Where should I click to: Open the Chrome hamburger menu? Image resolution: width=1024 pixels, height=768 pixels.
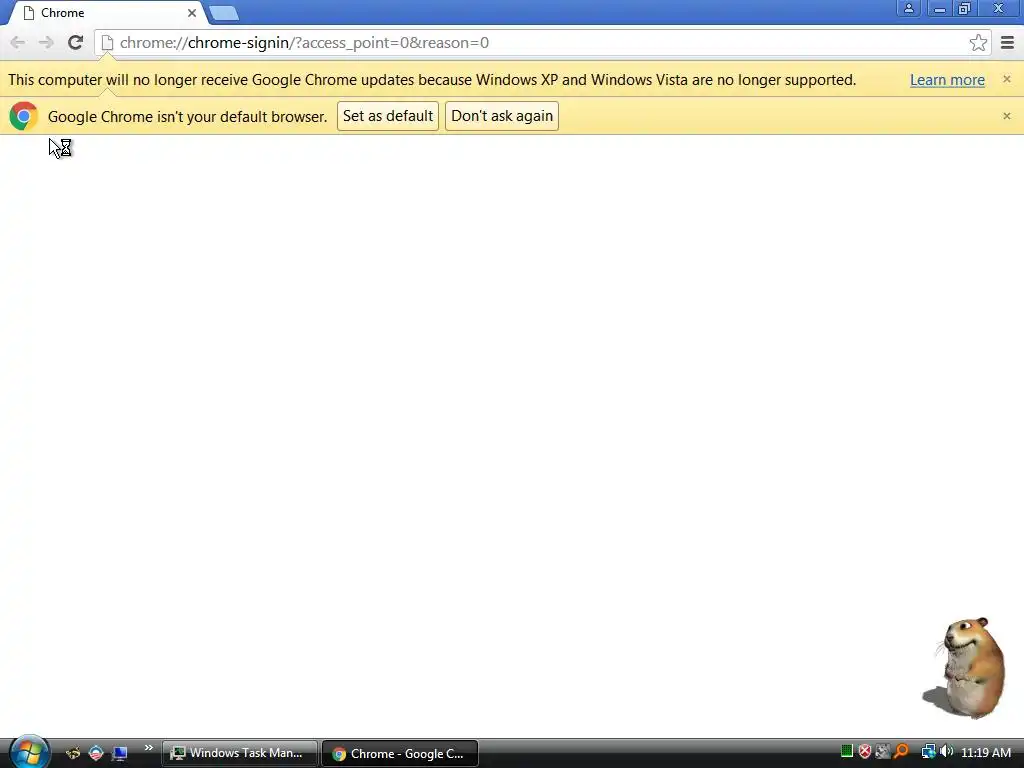1007,43
